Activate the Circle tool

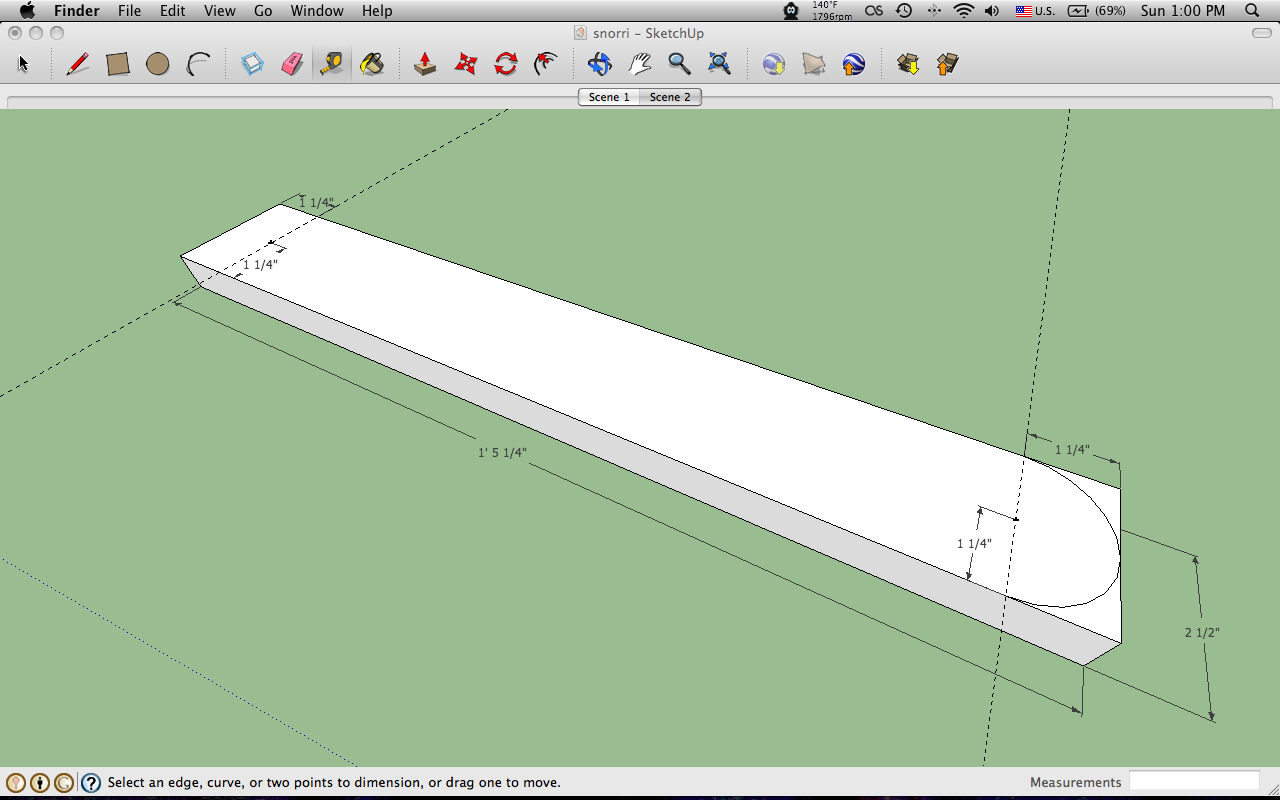point(158,65)
